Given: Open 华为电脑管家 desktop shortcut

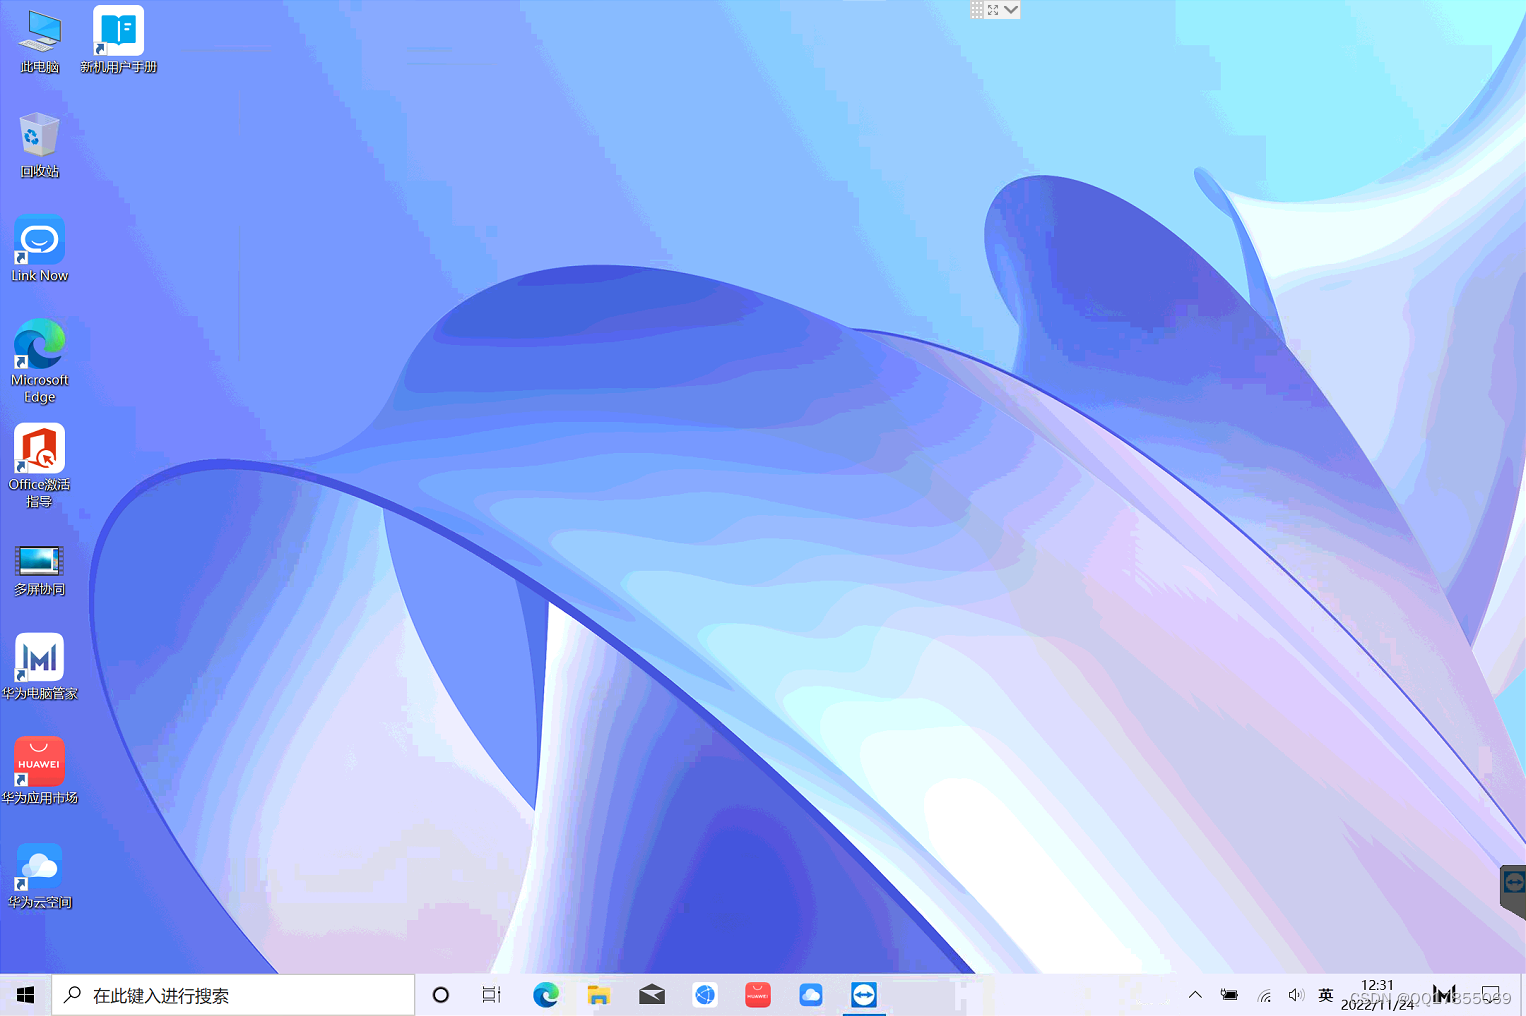Looking at the screenshot, I should pos(39,666).
